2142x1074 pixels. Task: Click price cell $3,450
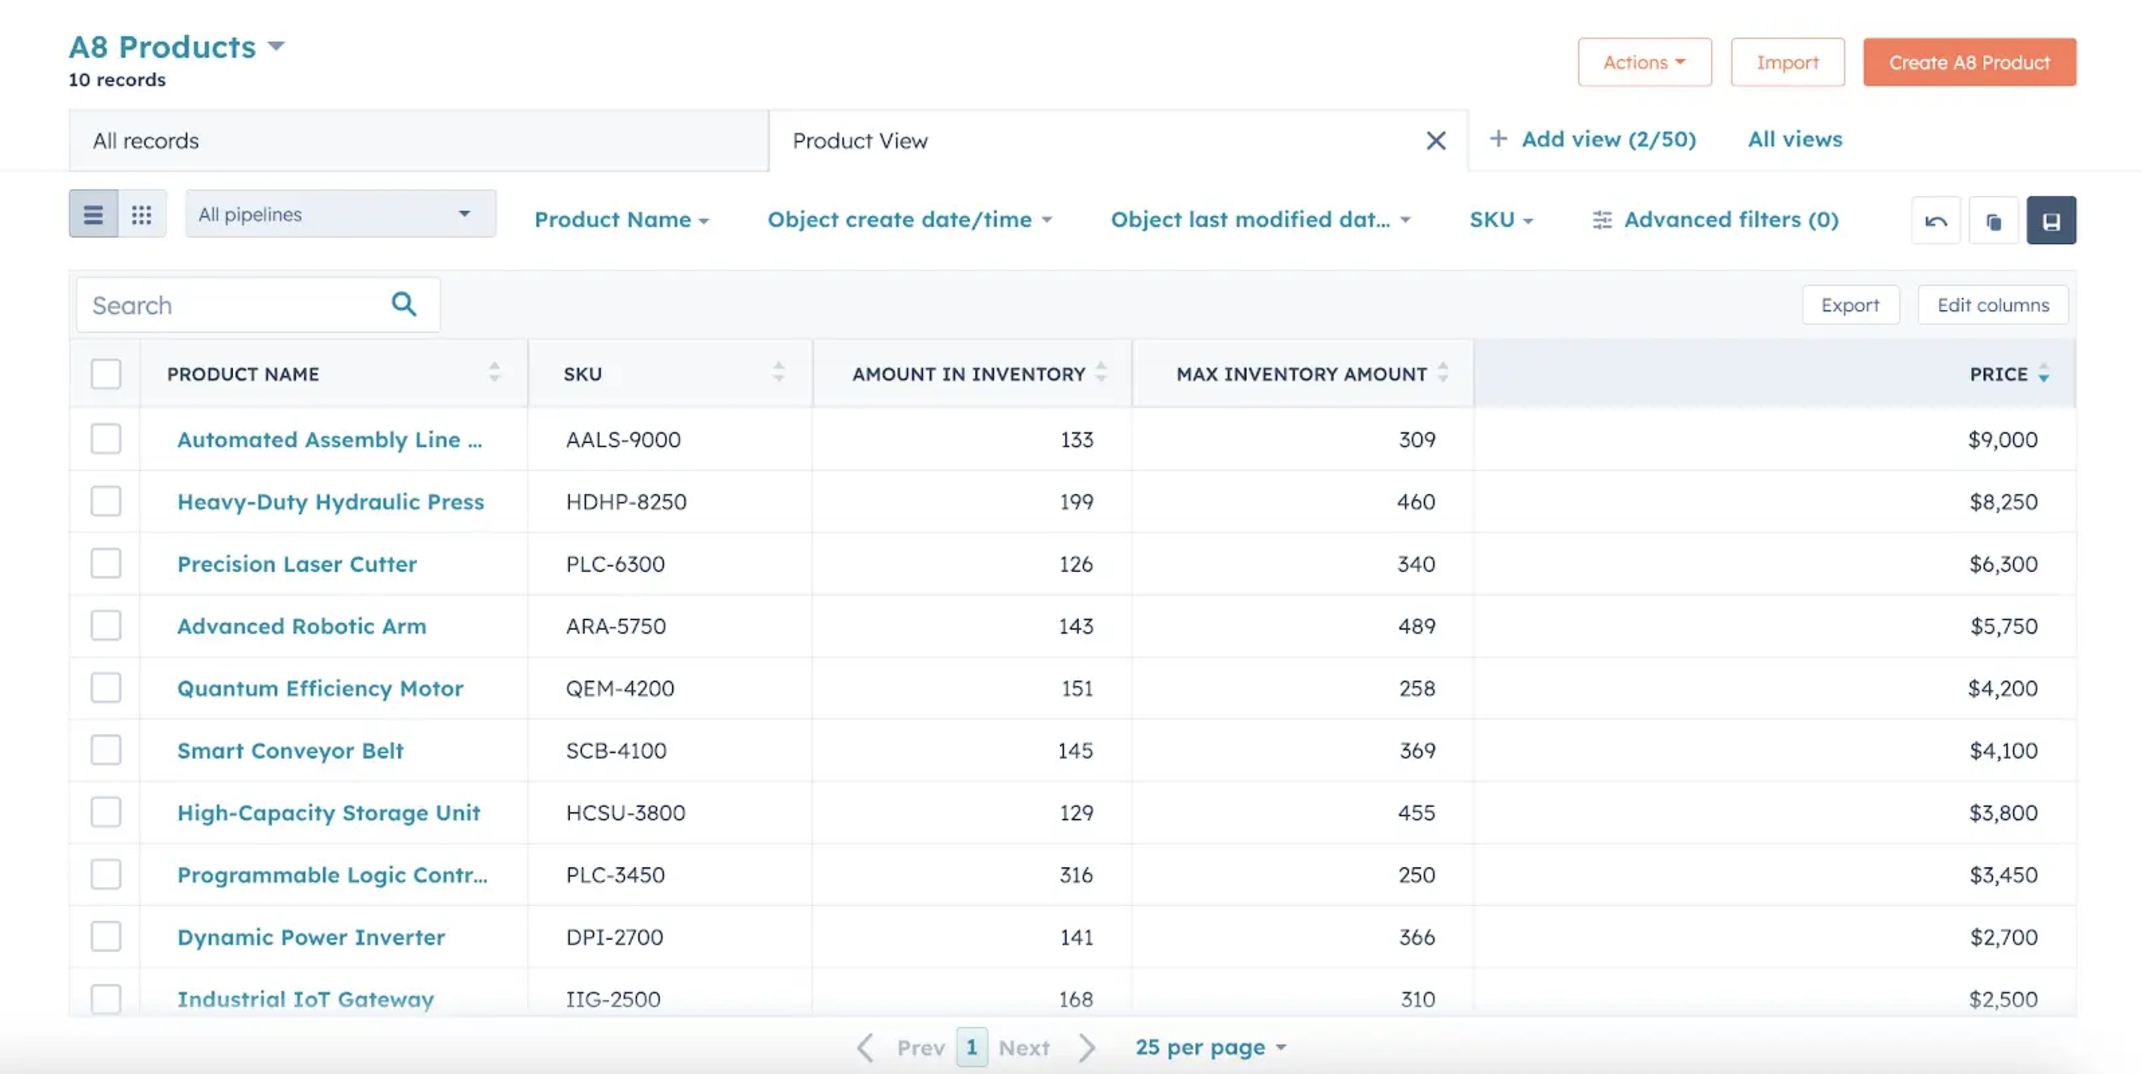click(2003, 874)
